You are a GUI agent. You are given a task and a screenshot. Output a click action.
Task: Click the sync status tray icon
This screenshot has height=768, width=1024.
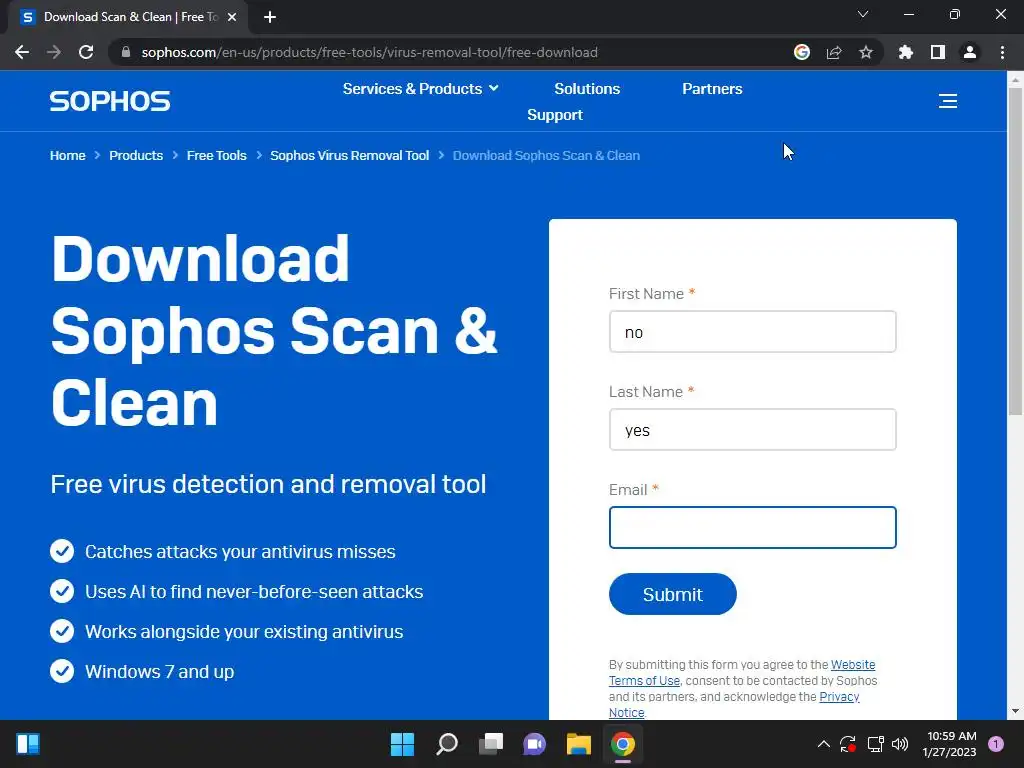pyautogui.click(x=848, y=744)
